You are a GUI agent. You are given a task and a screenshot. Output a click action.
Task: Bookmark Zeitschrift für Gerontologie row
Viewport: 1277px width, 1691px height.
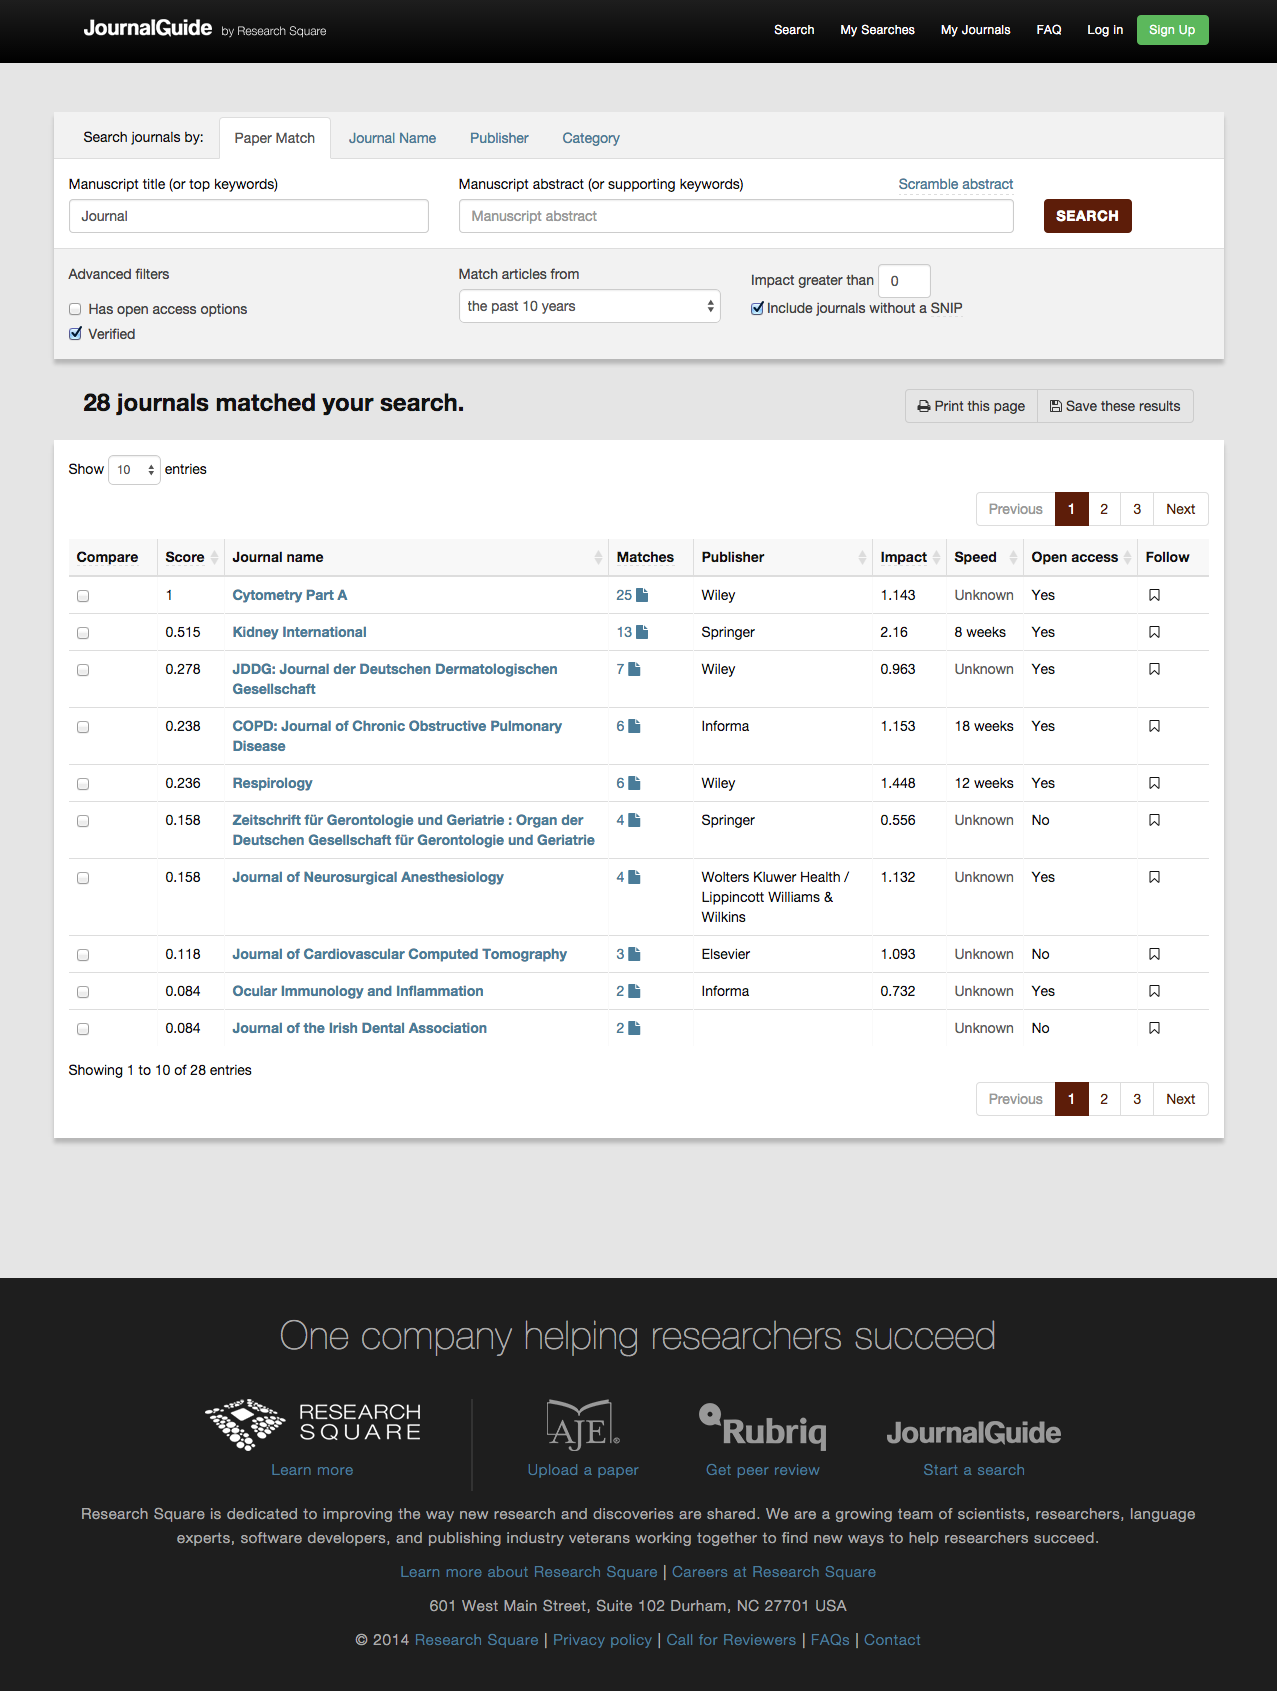tap(1154, 820)
